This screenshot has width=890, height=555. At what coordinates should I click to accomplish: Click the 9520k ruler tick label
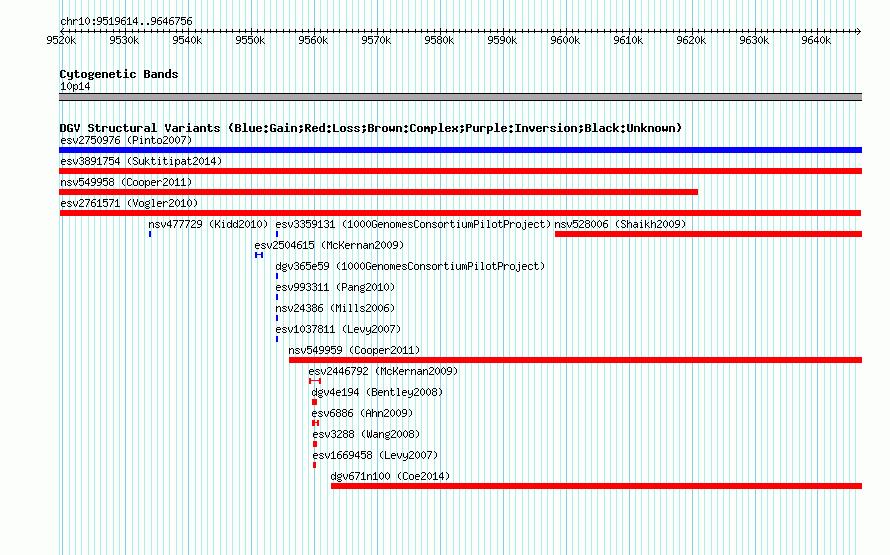pyautogui.click(x=61, y=40)
